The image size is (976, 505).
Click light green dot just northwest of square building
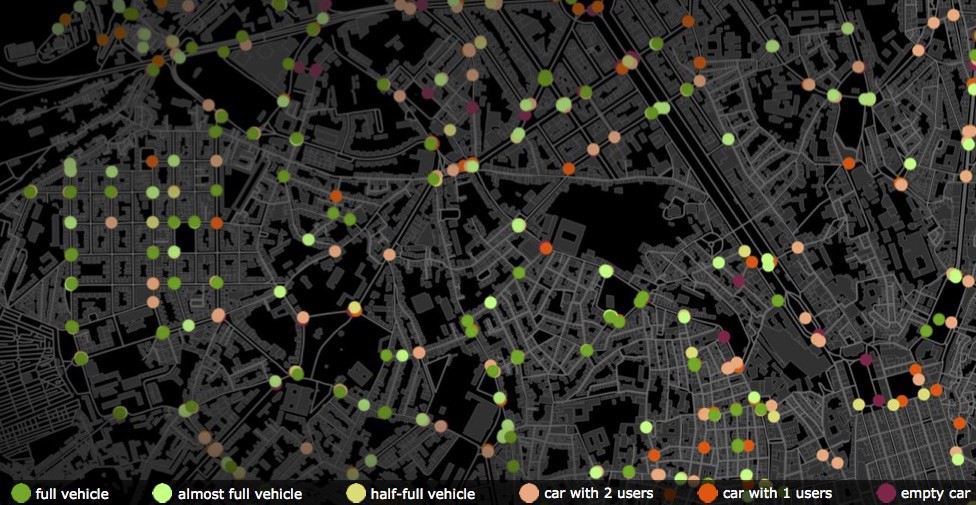coord(518,225)
